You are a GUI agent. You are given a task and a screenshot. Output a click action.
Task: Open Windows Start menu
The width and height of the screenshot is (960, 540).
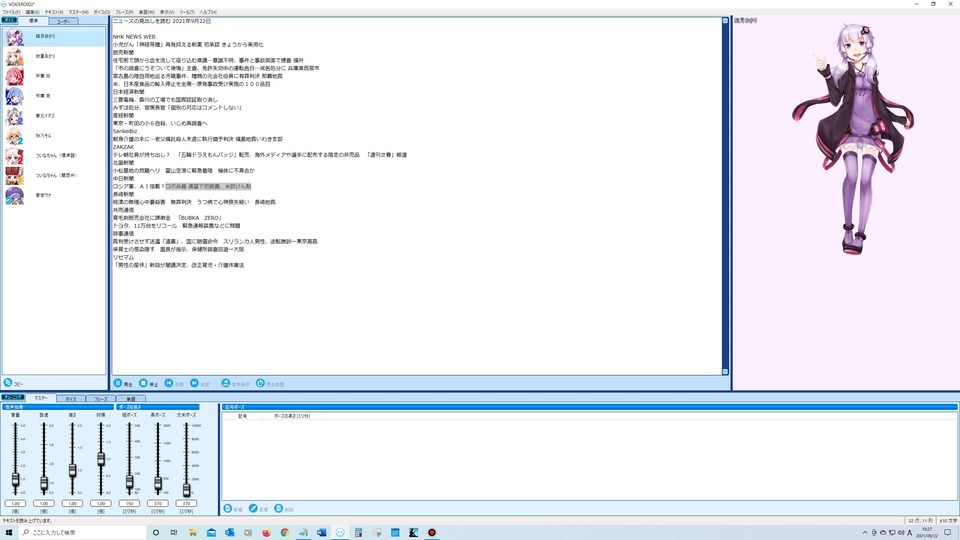[x=9, y=533]
